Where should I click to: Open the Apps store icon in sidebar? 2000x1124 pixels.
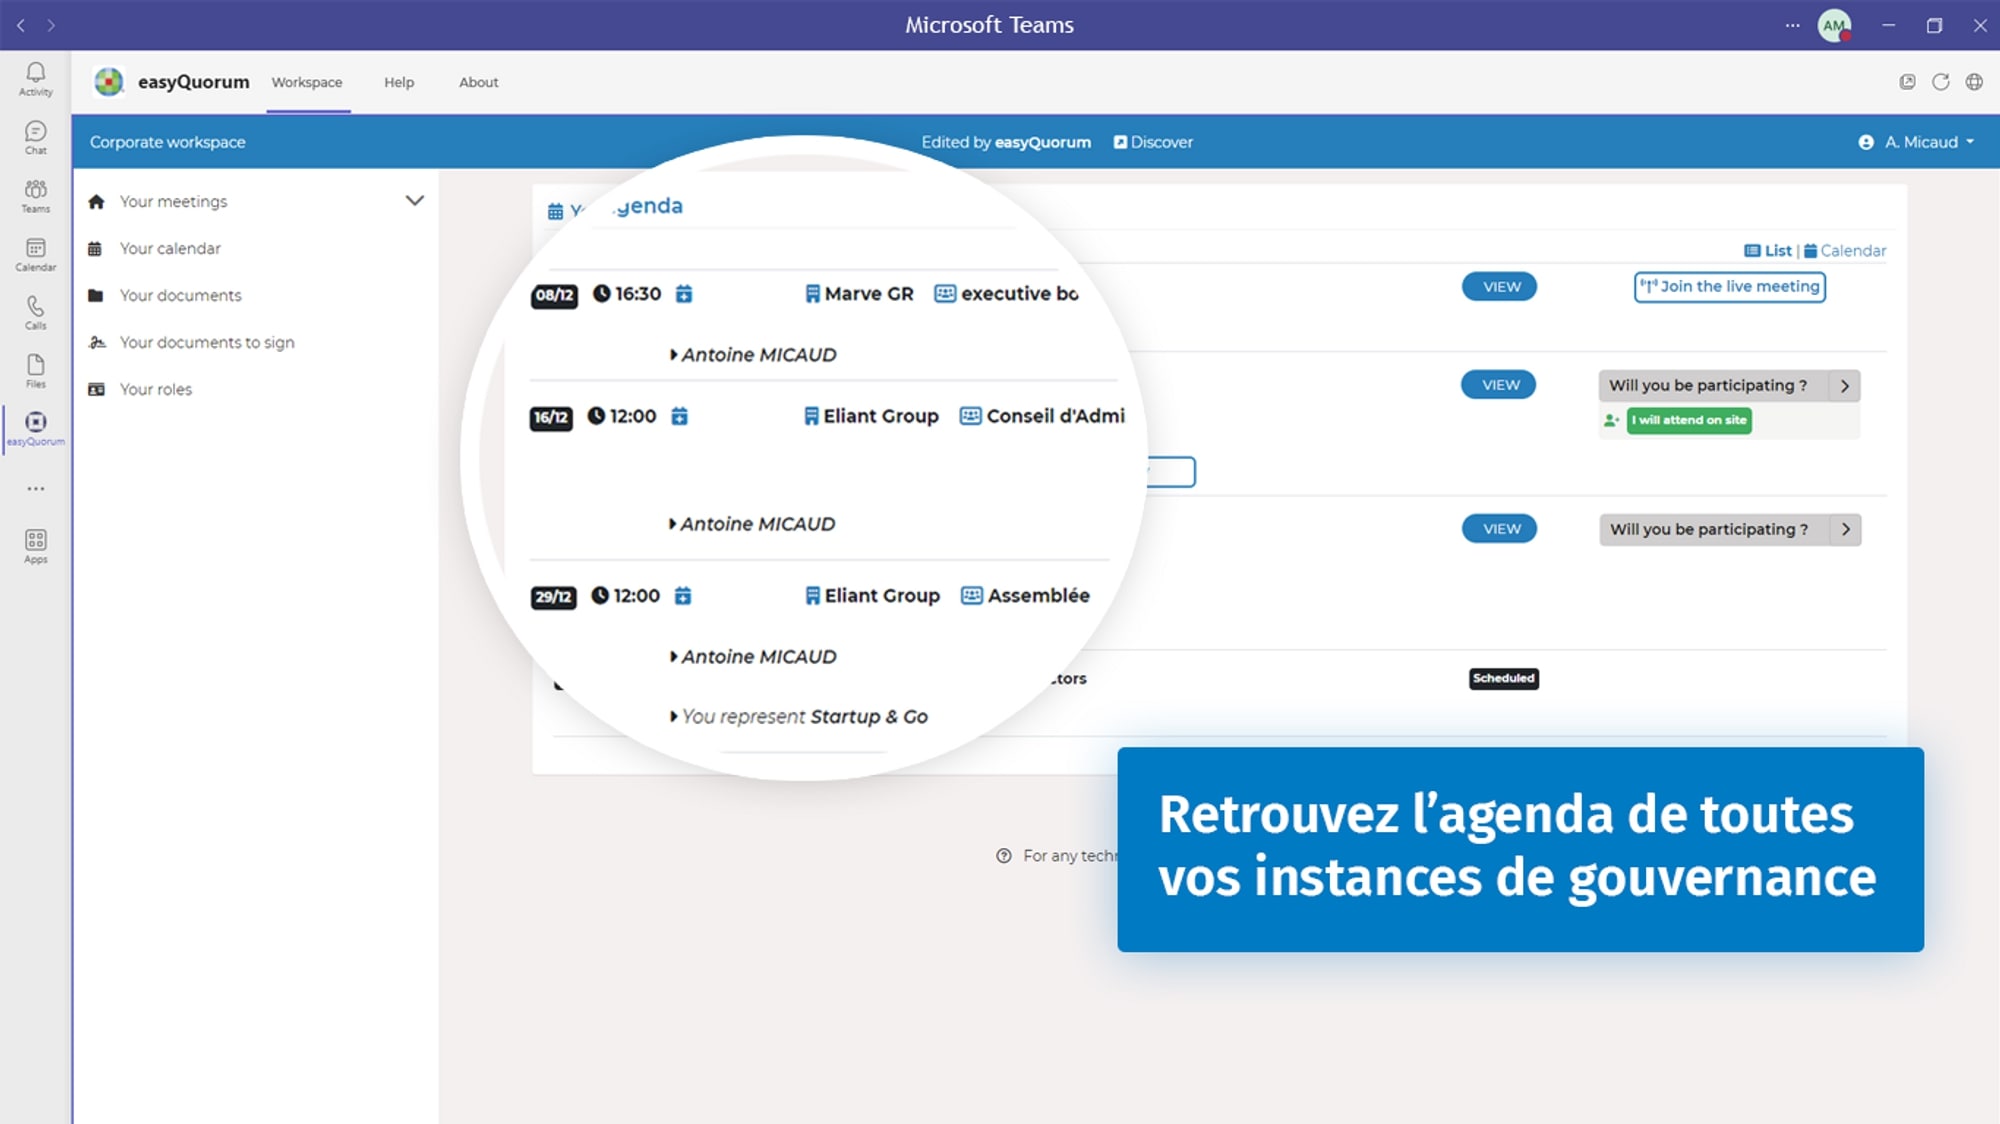point(35,546)
